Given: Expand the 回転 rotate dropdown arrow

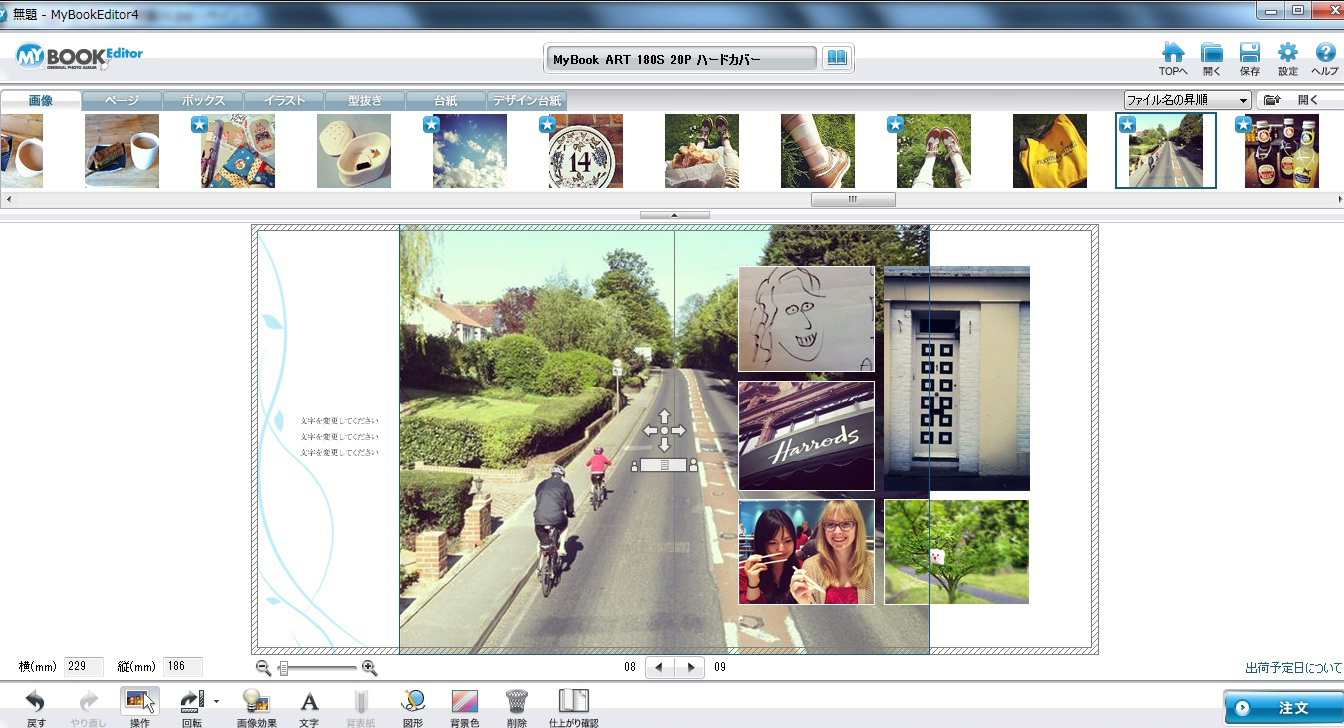Looking at the screenshot, I should pyautogui.click(x=216, y=702).
